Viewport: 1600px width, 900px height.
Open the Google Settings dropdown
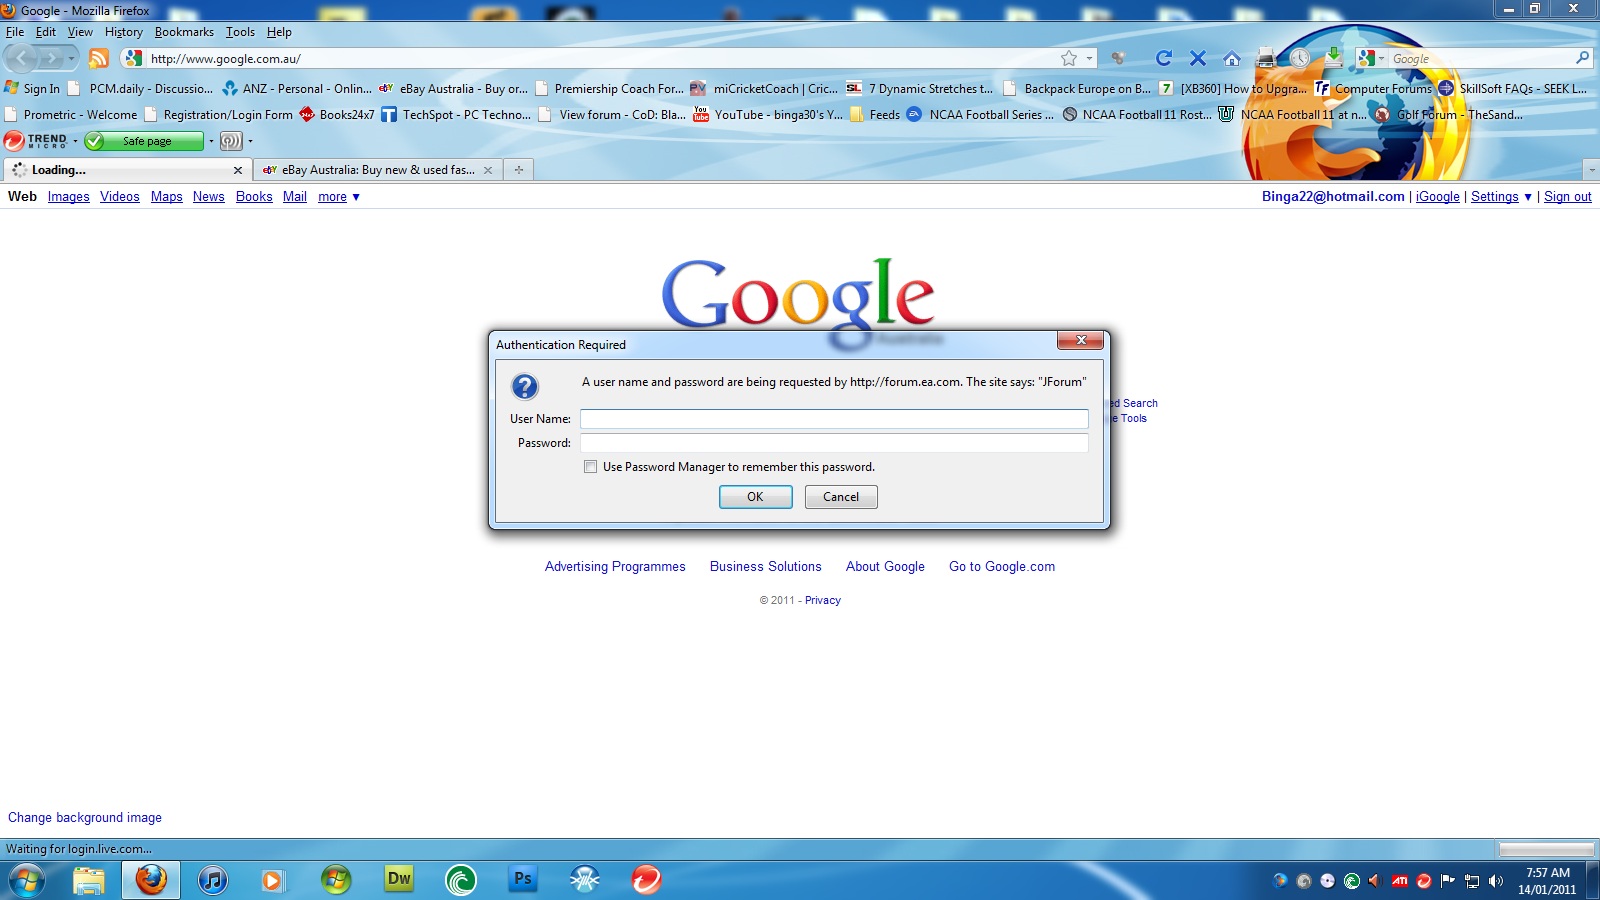tap(1501, 197)
